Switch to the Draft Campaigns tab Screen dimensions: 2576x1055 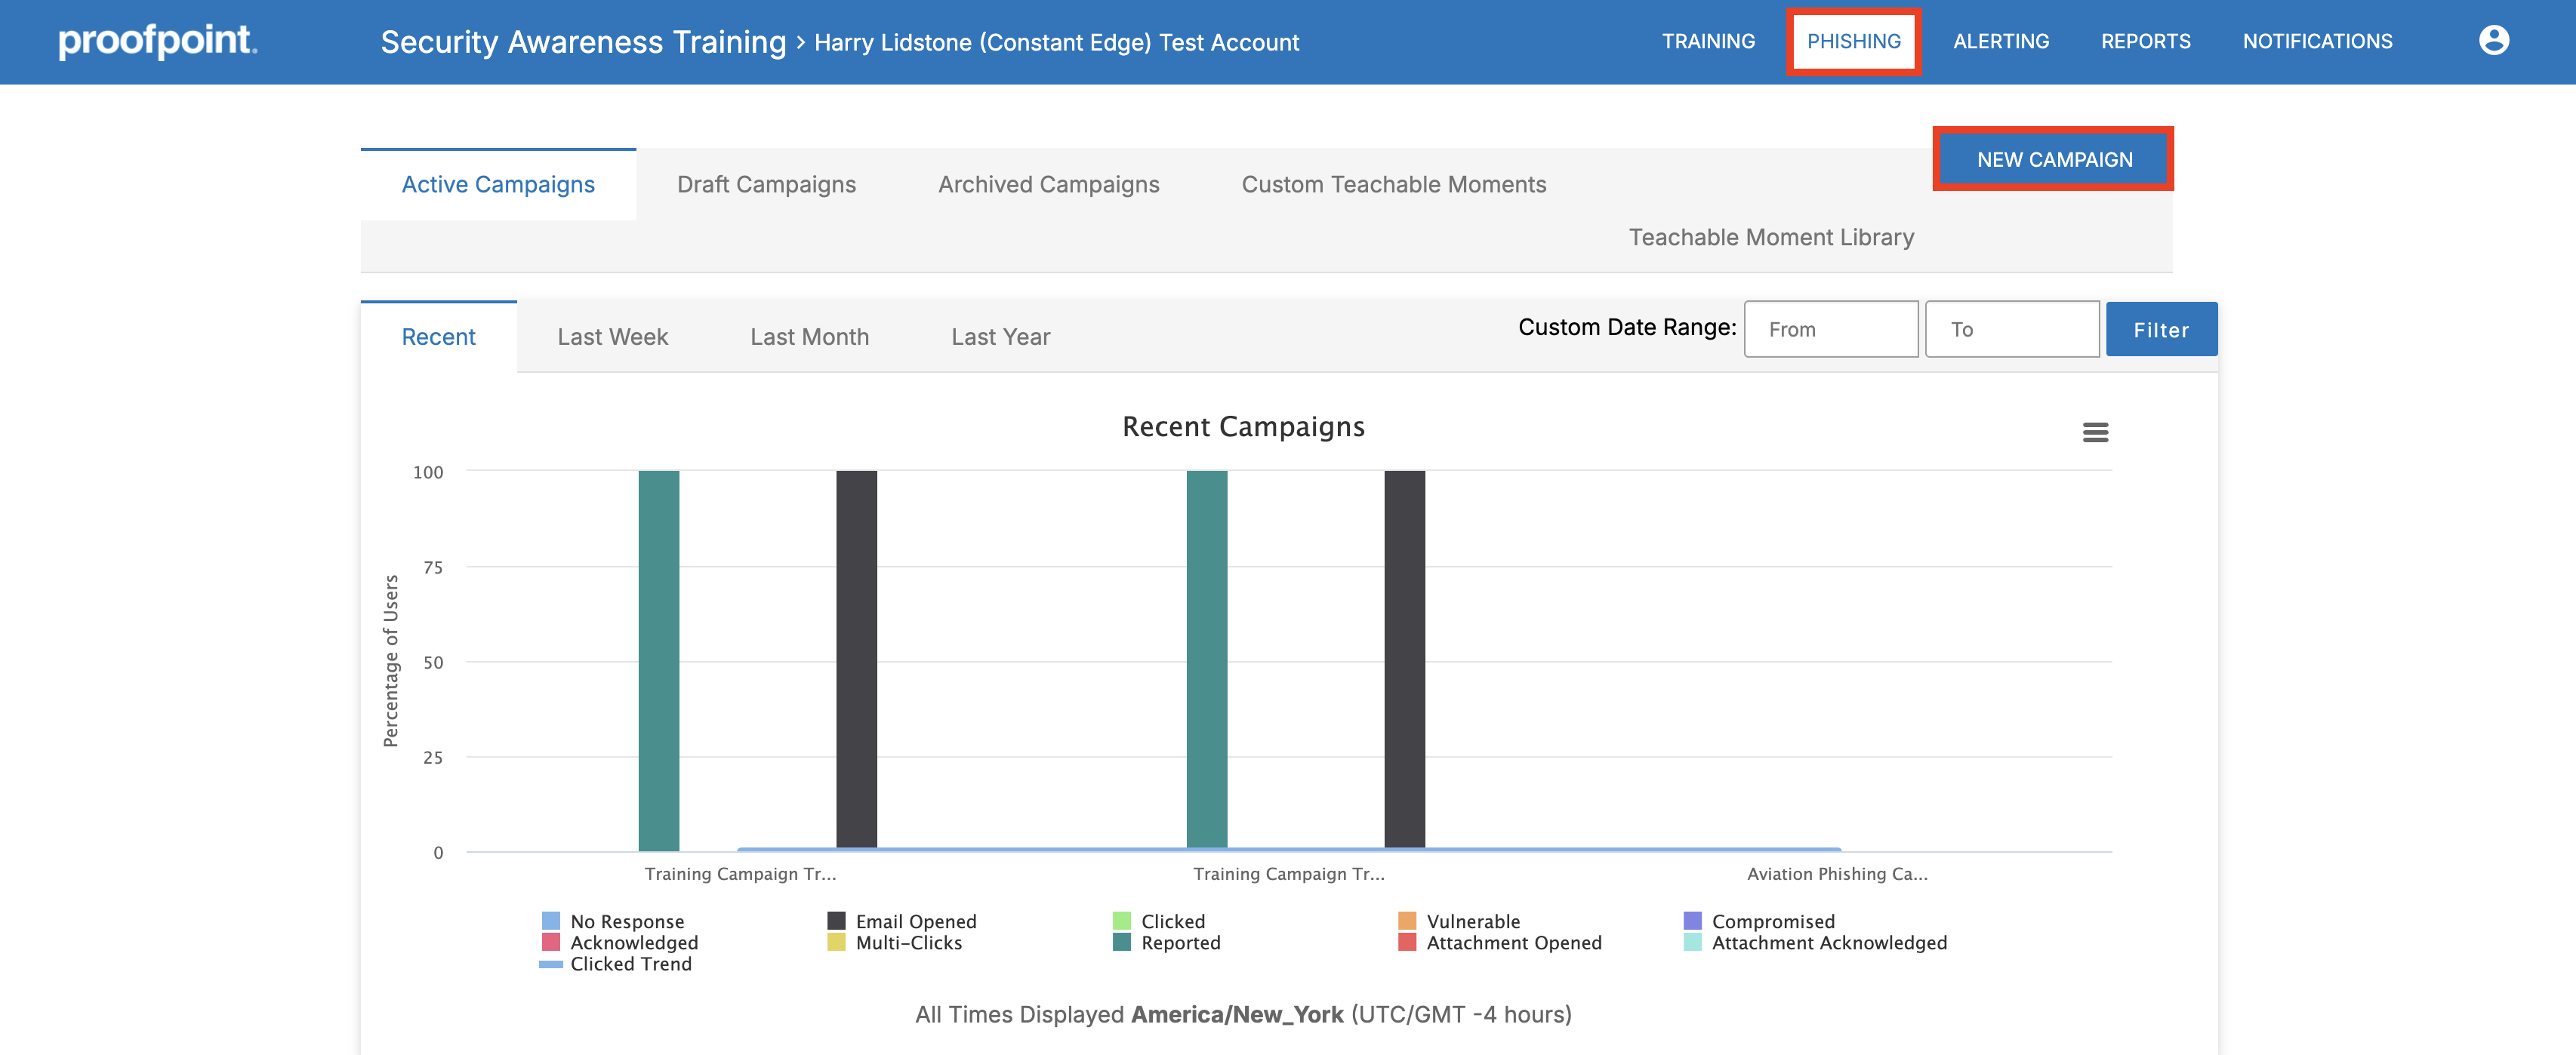pyautogui.click(x=766, y=185)
